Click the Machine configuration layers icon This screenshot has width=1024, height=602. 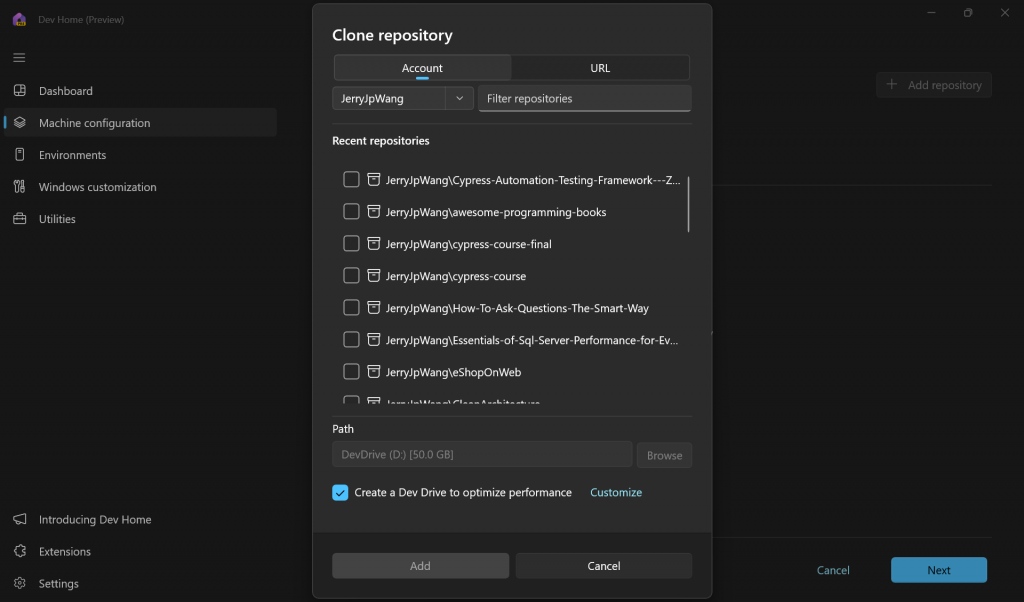20,122
